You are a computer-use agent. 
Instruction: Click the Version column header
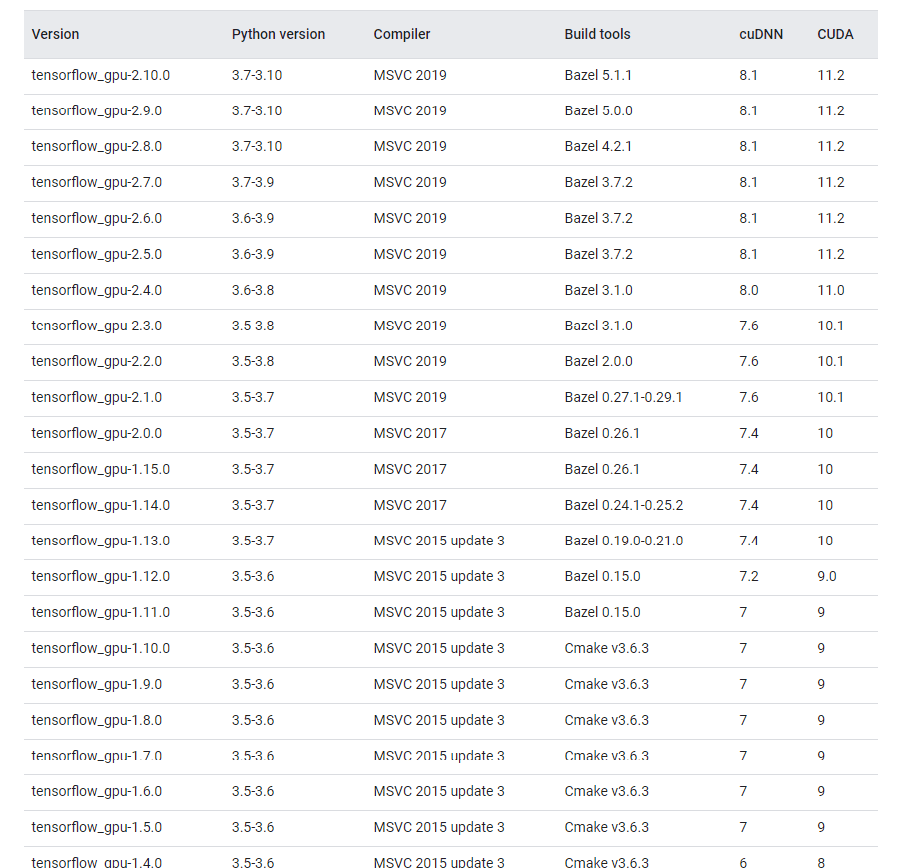55,35
